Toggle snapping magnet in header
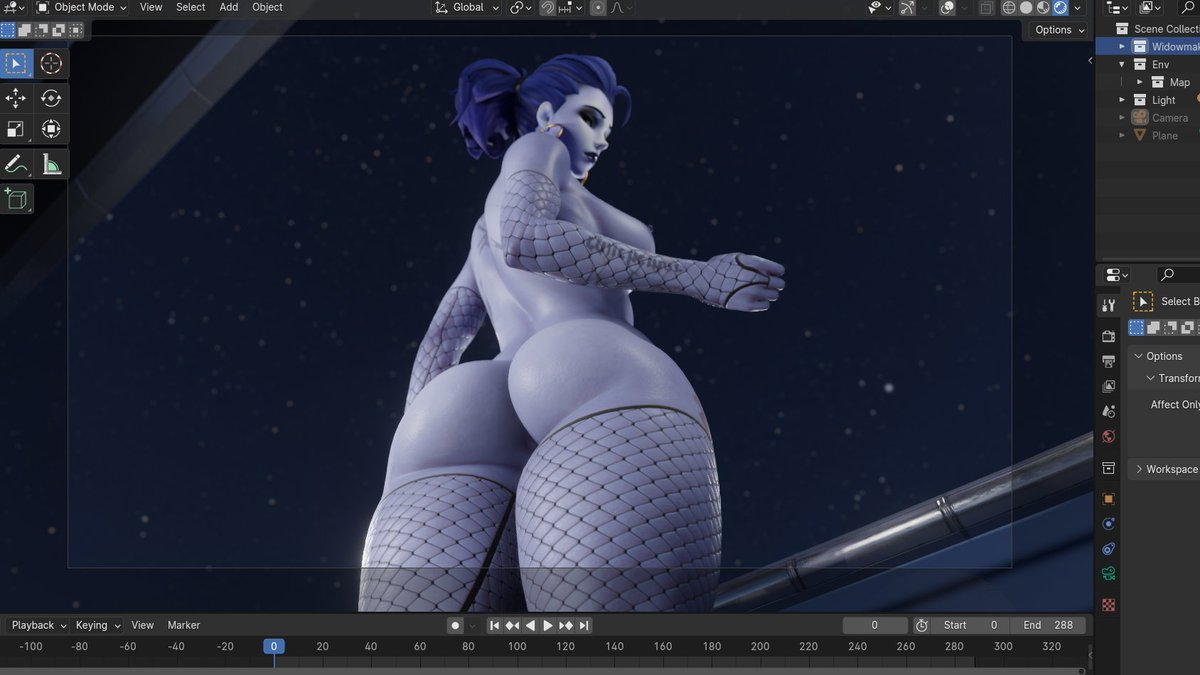 coord(548,7)
